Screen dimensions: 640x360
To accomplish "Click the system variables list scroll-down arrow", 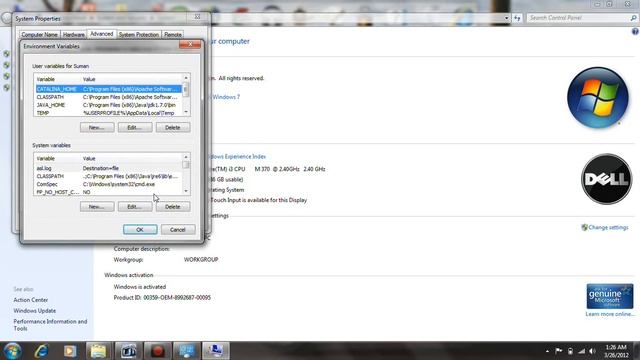I will 186,191.
